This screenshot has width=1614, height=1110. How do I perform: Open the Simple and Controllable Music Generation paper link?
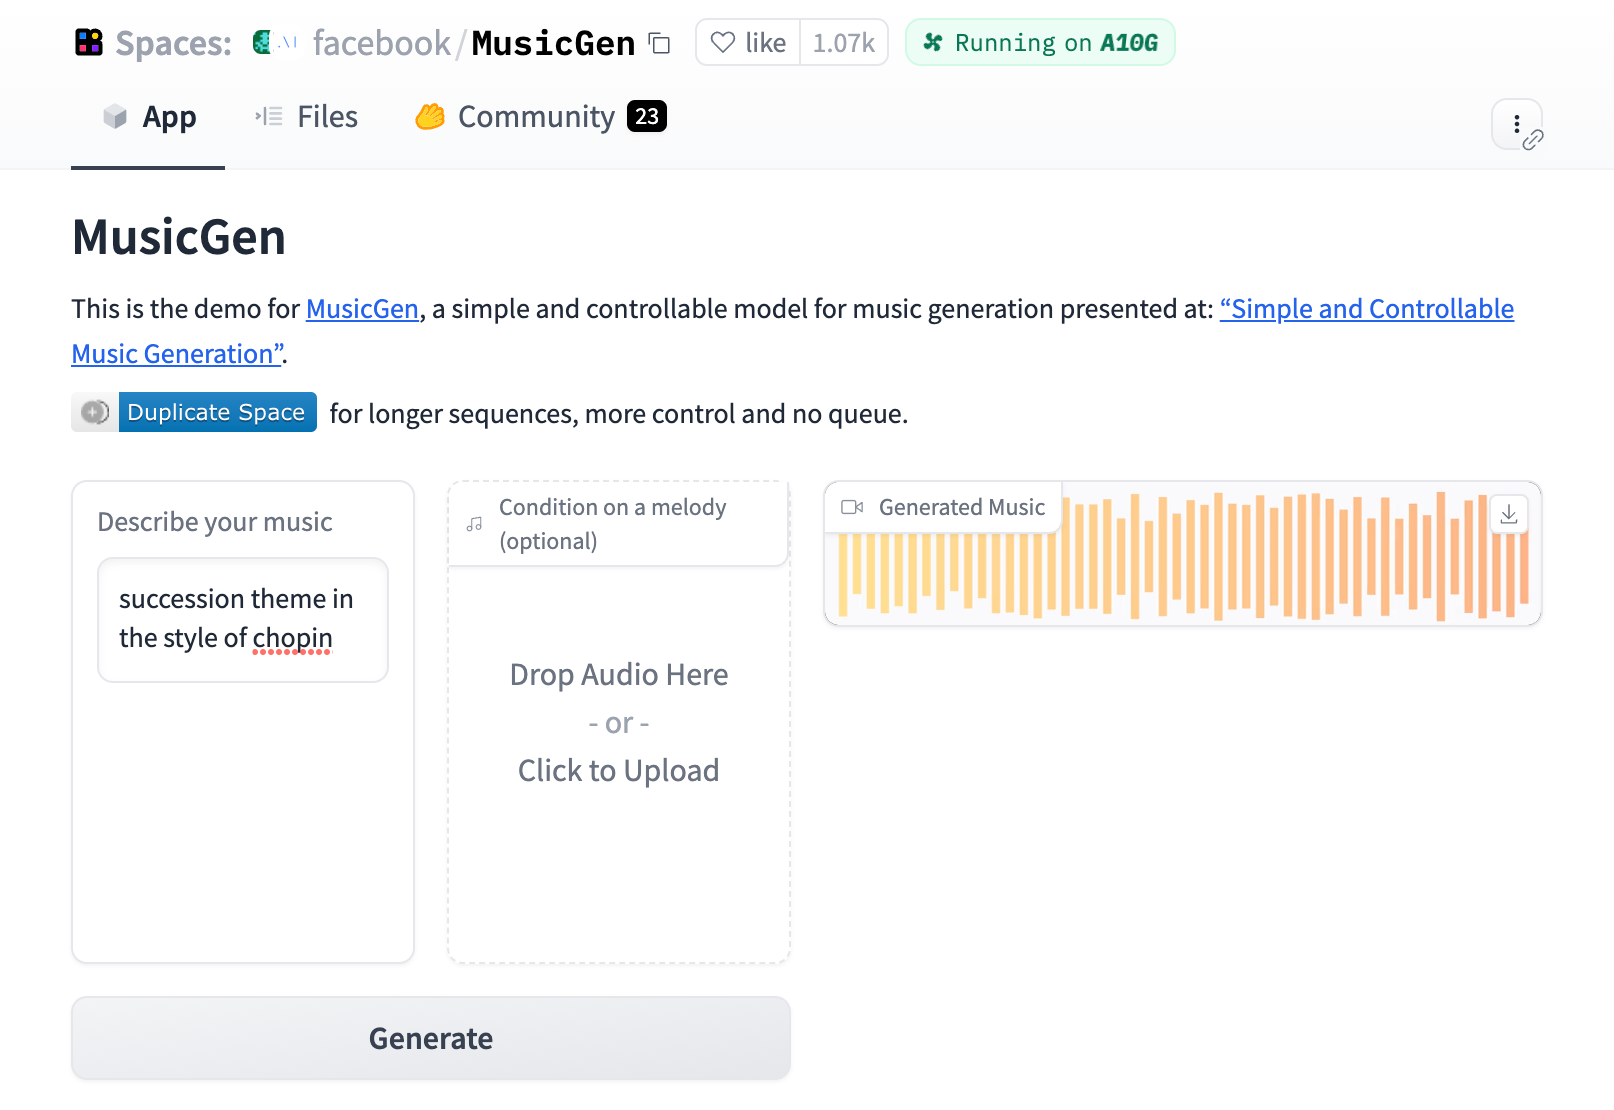(1366, 309)
